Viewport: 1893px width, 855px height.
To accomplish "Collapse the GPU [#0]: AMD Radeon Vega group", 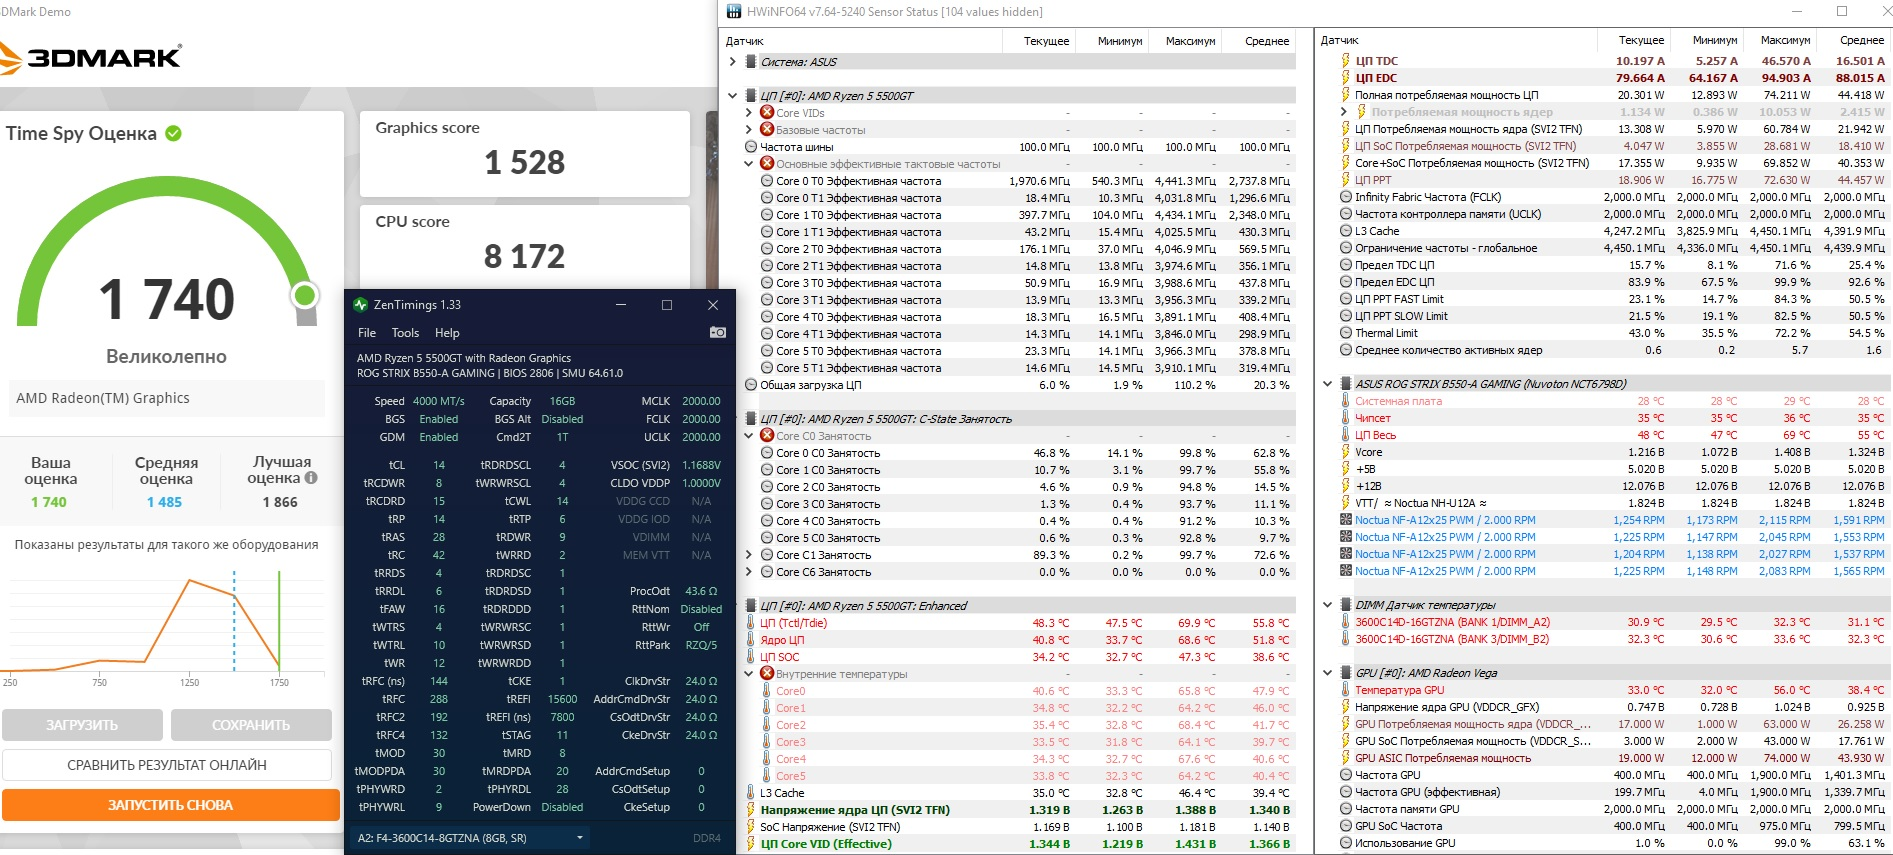I will point(1328,673).
